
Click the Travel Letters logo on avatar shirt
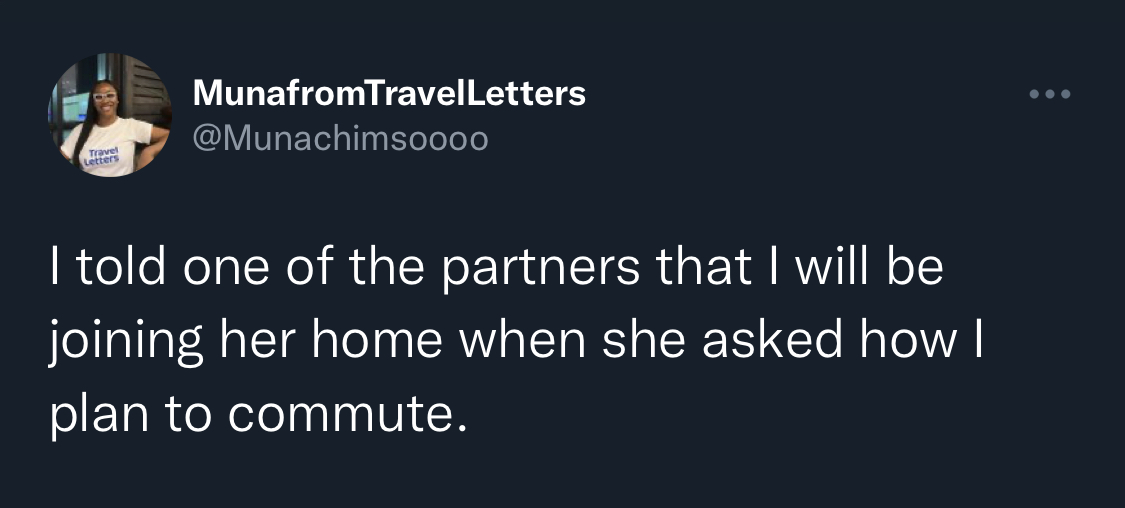click(100, 157)
